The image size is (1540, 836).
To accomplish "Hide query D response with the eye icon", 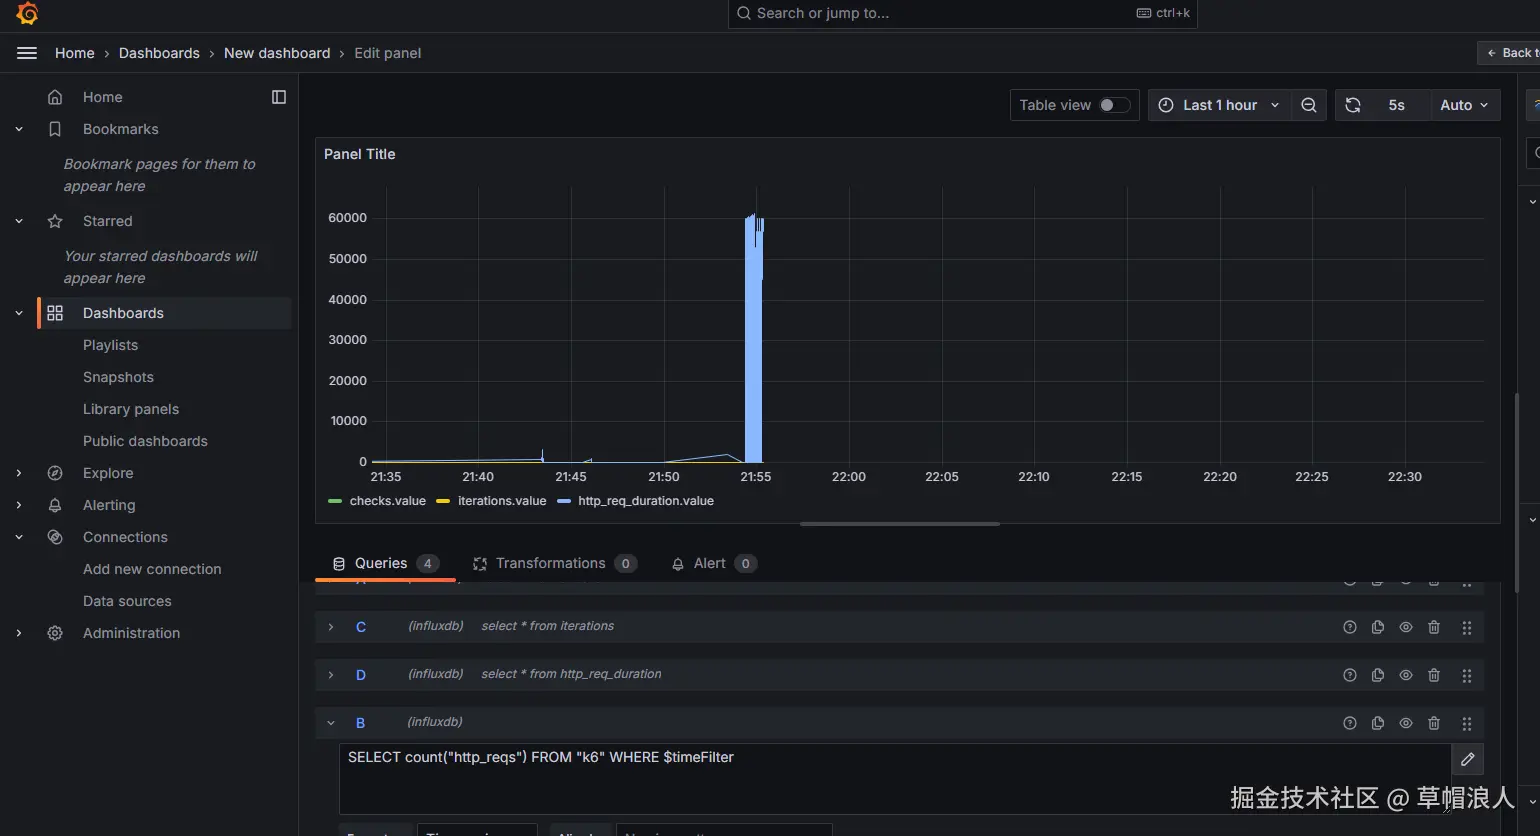I will [1406, 675].
